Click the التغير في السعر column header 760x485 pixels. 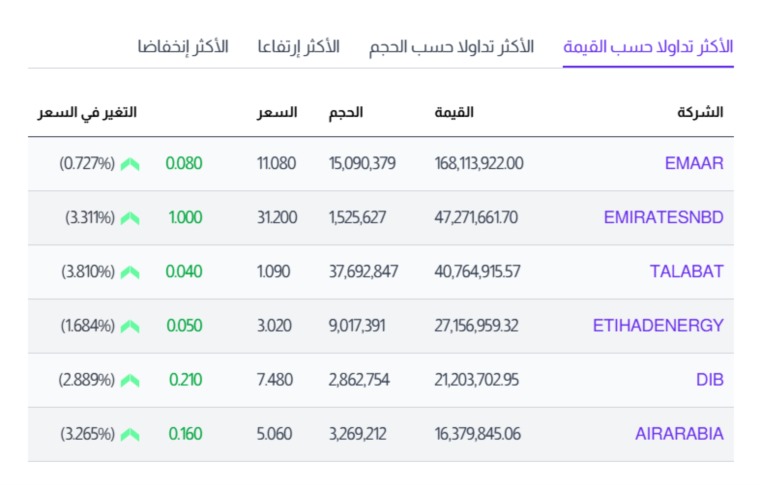[x=87, y=112]
